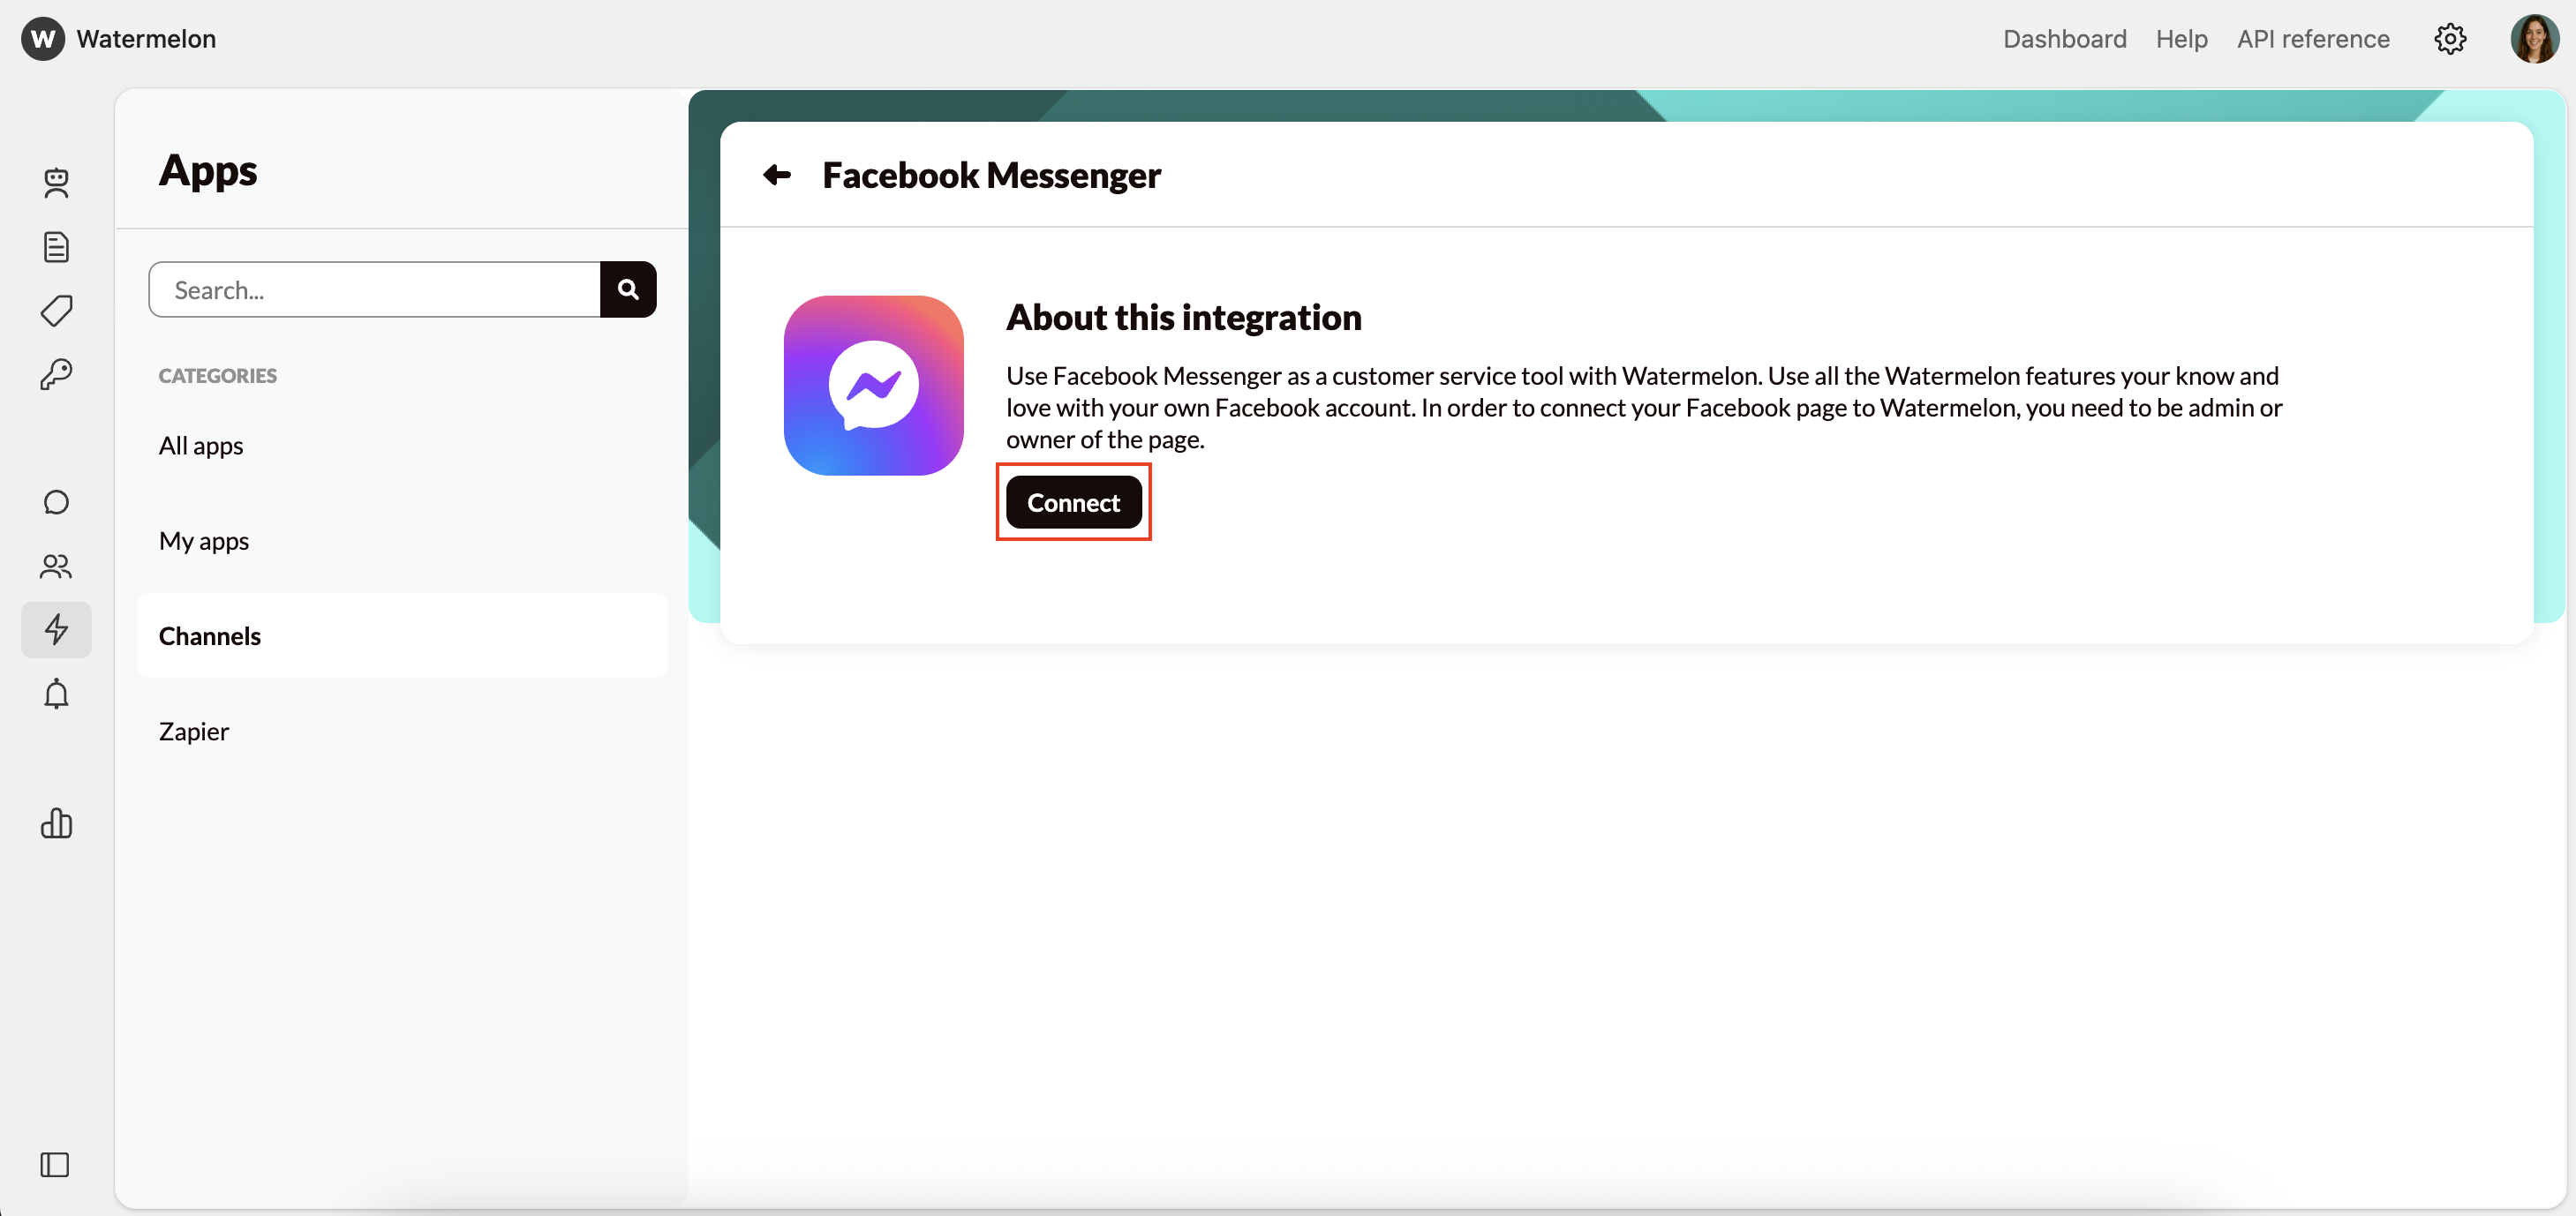The height and width of the screenshot is (1216, 2576).
Task: View statistics via the bar chart icon
Action: 56,823
